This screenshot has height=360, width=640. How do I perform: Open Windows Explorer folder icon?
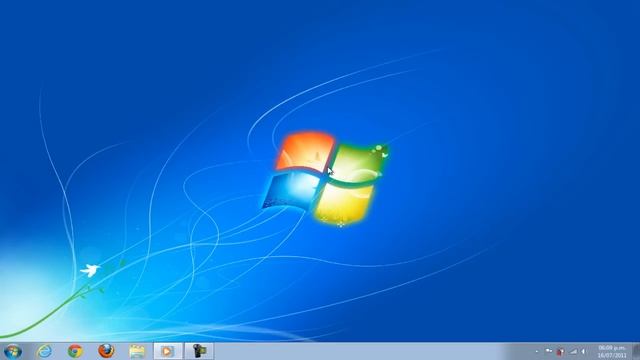[x=137, y=351]
